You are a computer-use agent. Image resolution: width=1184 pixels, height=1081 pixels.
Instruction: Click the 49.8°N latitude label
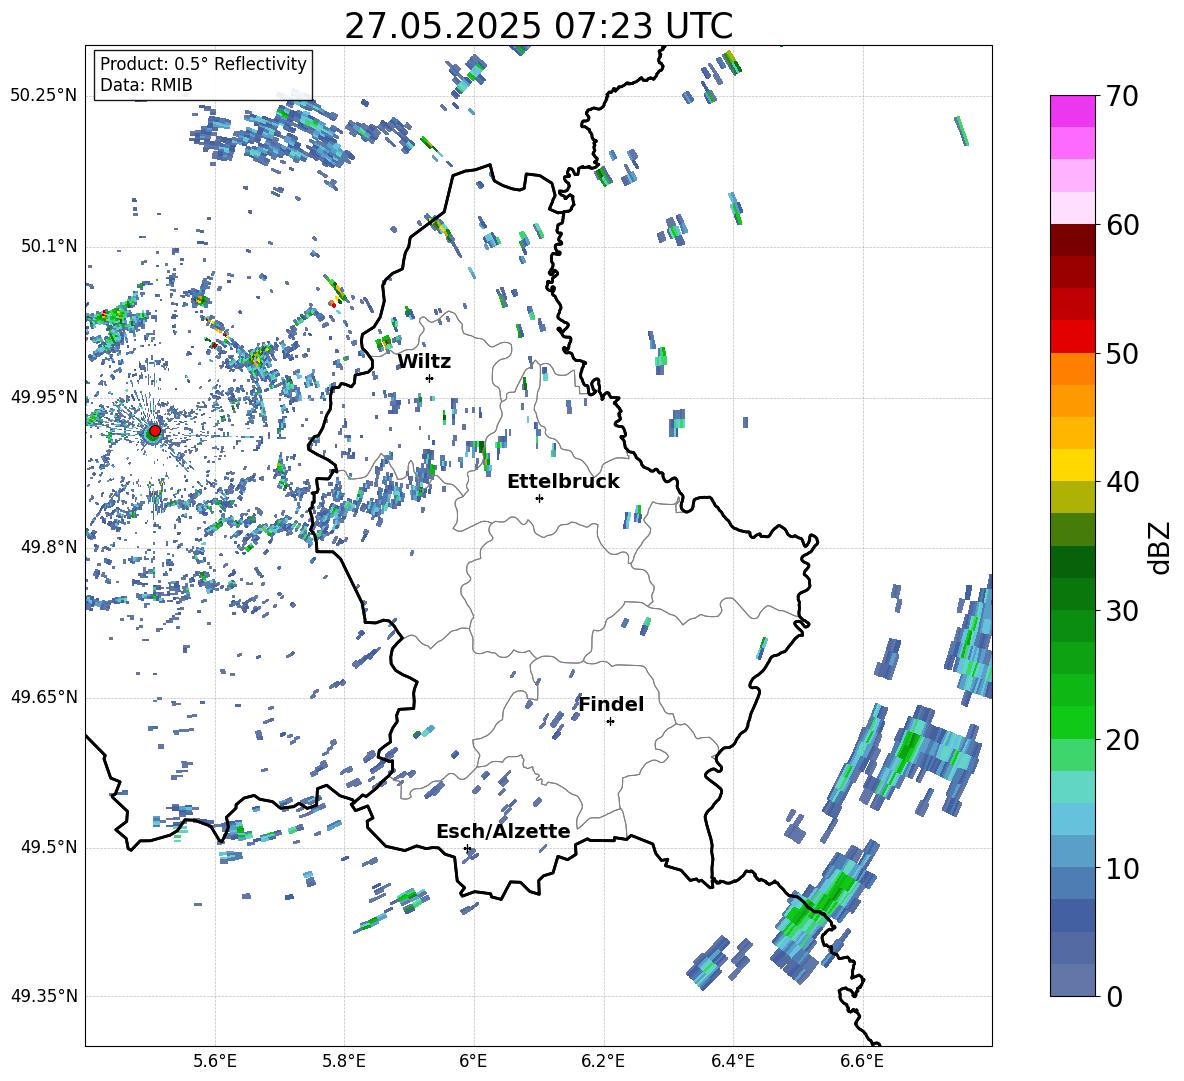[49, 547]
